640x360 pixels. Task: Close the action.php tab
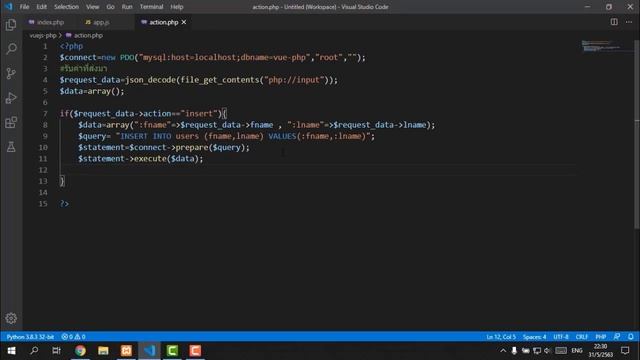point(184,22)
